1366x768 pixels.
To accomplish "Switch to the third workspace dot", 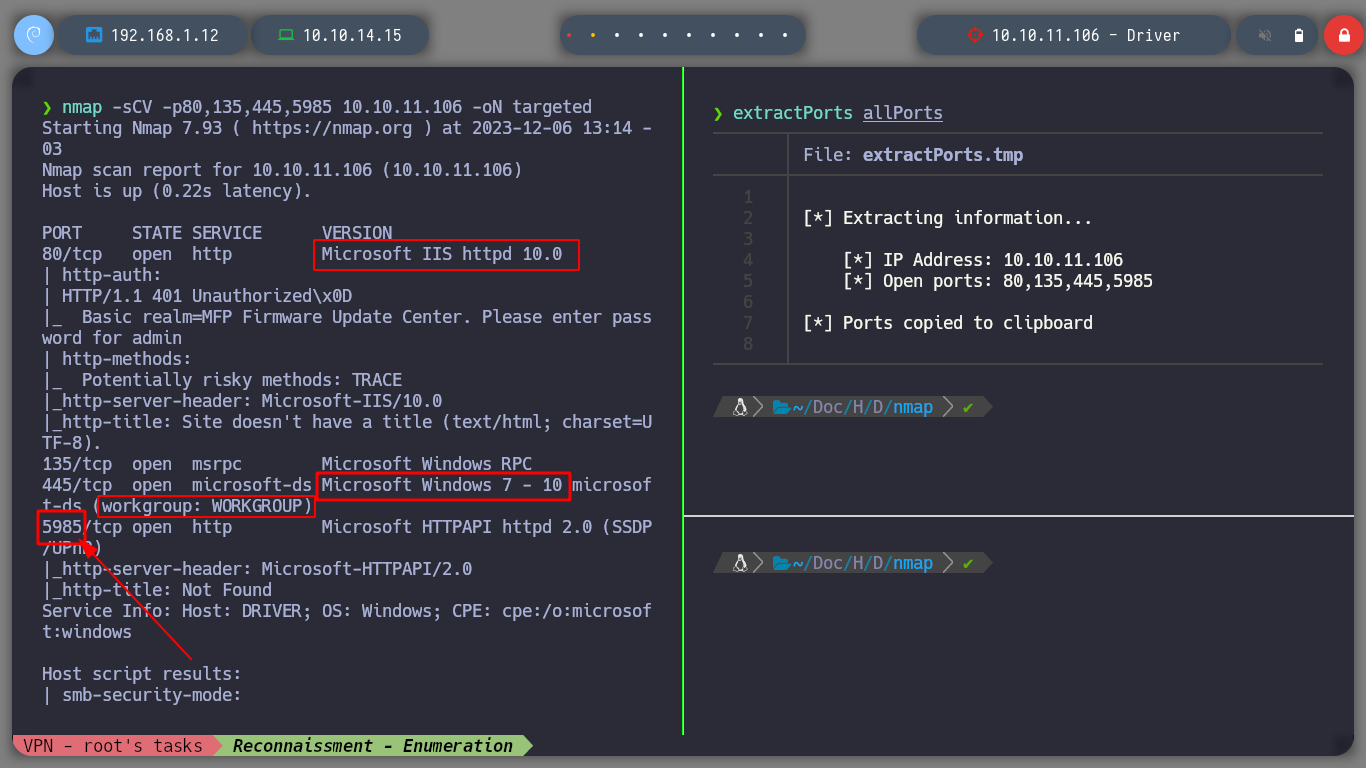I will coord(617,35).
